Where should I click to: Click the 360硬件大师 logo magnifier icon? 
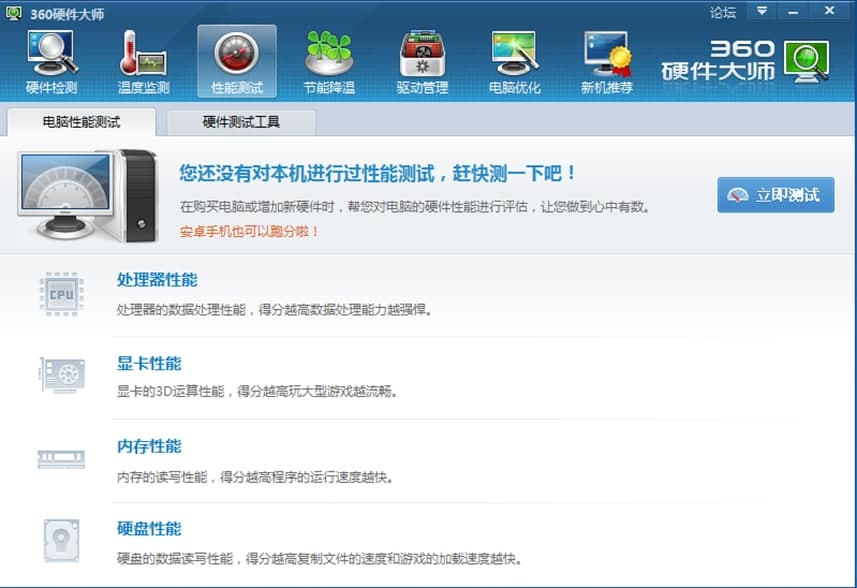pyautogui.click(x=807, y=62)
